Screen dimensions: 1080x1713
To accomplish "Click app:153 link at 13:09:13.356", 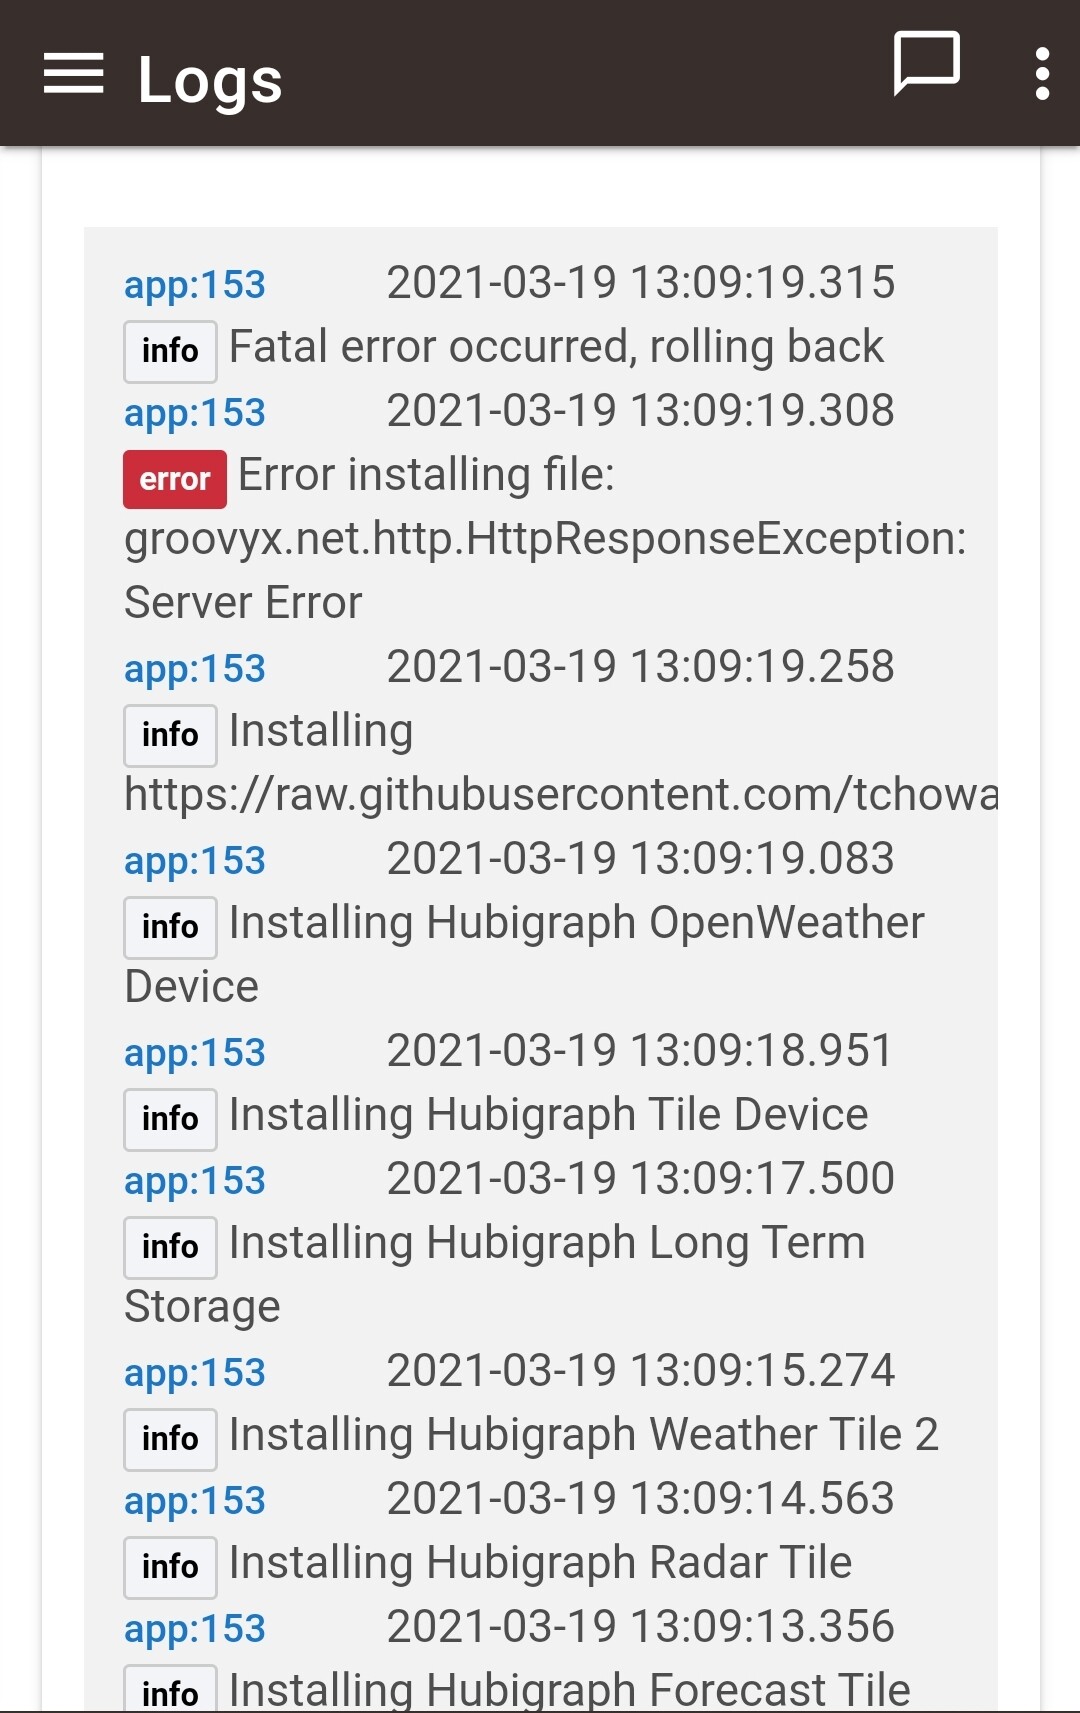I will pos(195,1629).
